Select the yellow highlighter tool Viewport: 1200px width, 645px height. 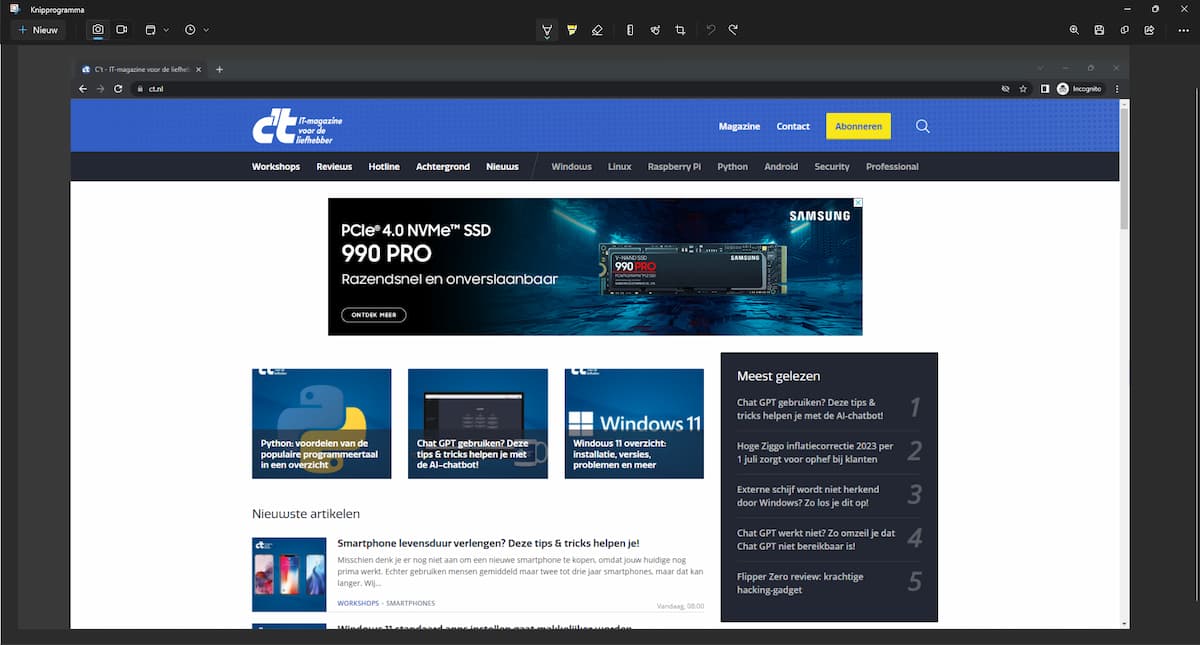[x=572, y=30]
